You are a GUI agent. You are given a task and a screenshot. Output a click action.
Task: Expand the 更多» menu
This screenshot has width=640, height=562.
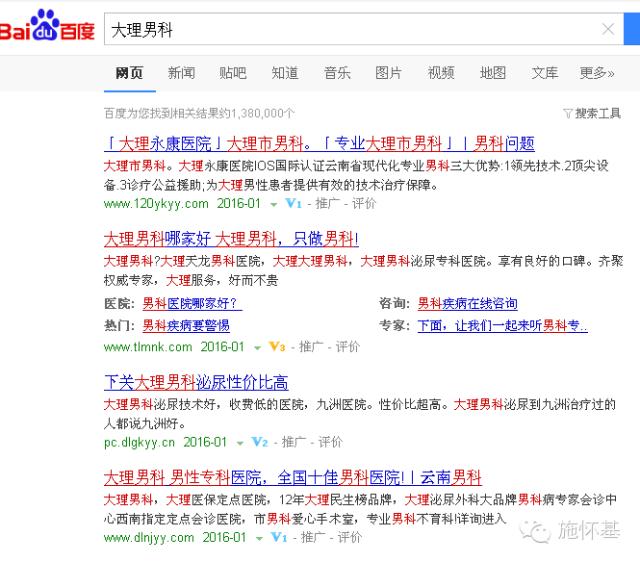coord(597,73)
